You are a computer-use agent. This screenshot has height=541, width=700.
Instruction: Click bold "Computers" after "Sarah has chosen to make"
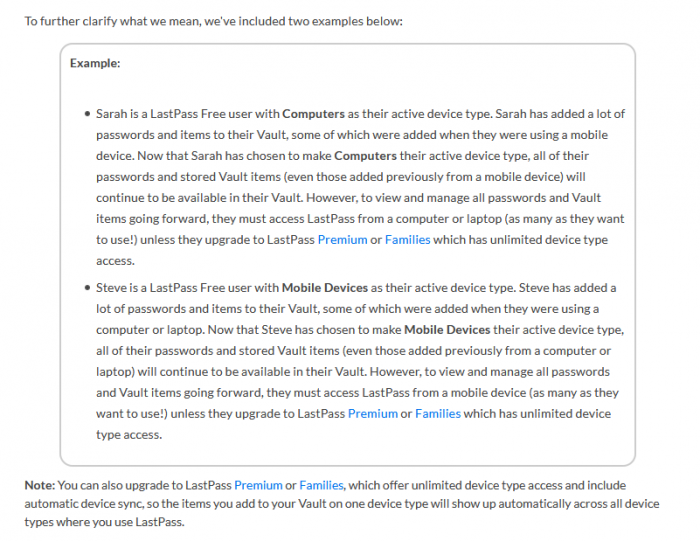point(365,156)
